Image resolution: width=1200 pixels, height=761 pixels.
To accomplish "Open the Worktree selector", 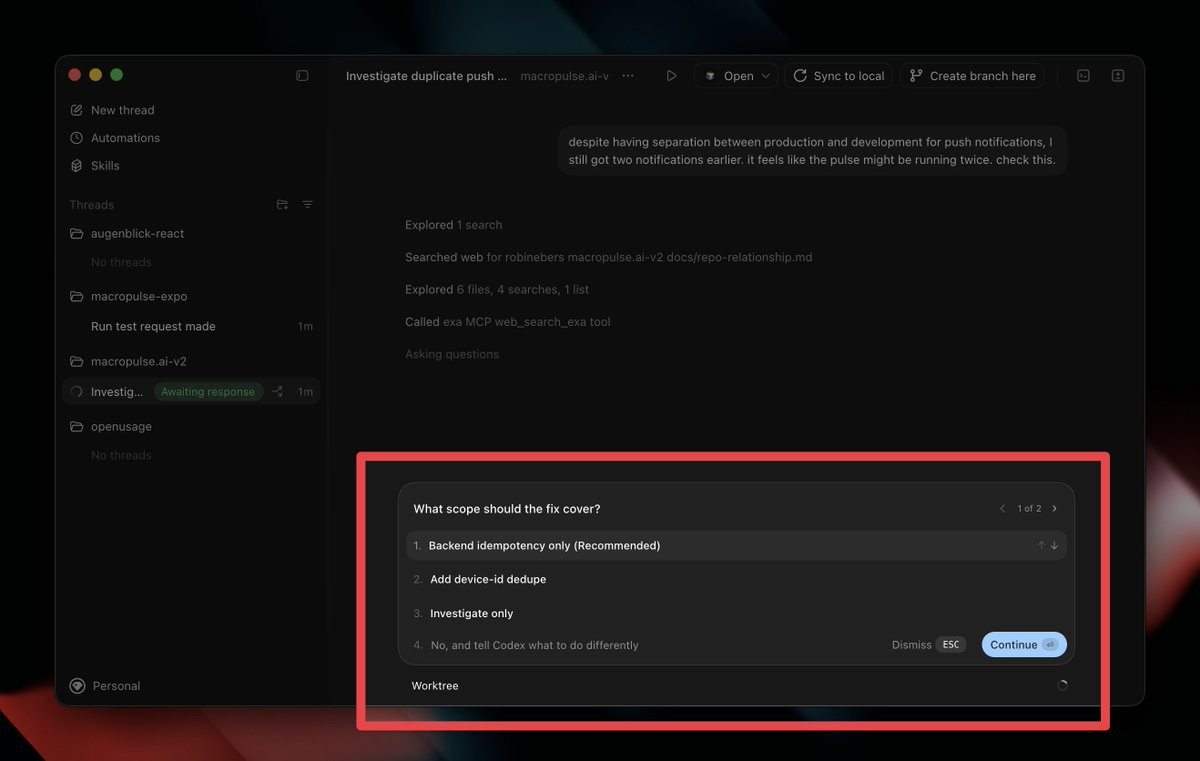I will (x=435, y=686).
